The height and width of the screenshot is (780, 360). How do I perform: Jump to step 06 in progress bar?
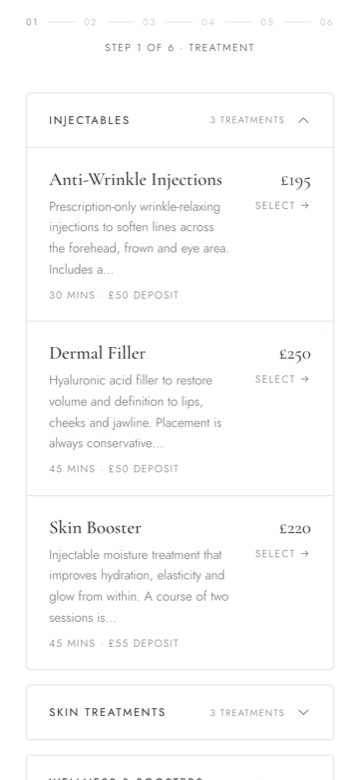(326, 22)
